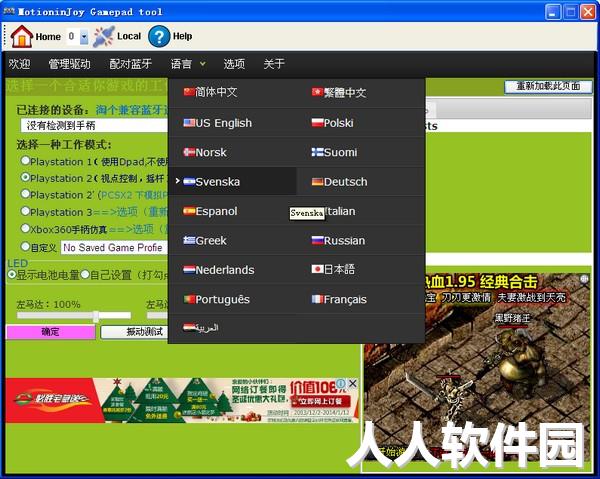
Task: Select 日本語 with the Japanese flag
Action: click(x=361, y=270)
